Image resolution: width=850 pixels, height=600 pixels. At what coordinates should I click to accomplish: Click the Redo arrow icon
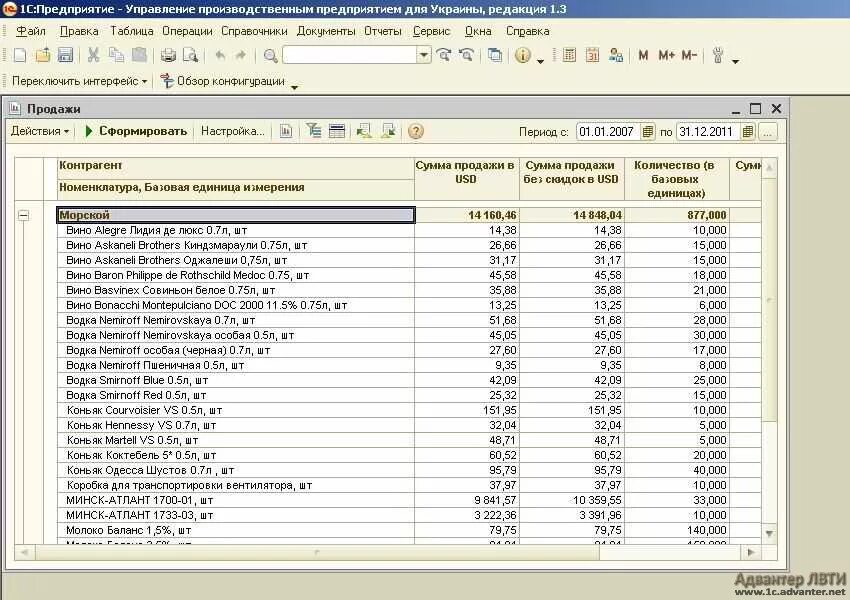tap(241, 55)
